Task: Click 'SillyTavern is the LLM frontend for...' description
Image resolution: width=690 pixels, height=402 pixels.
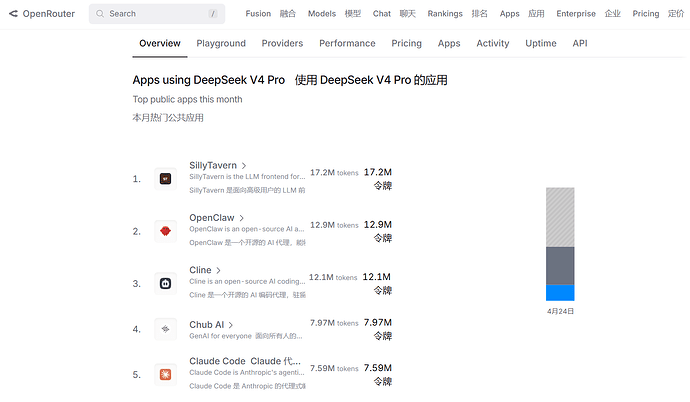Action: (247, 176)
